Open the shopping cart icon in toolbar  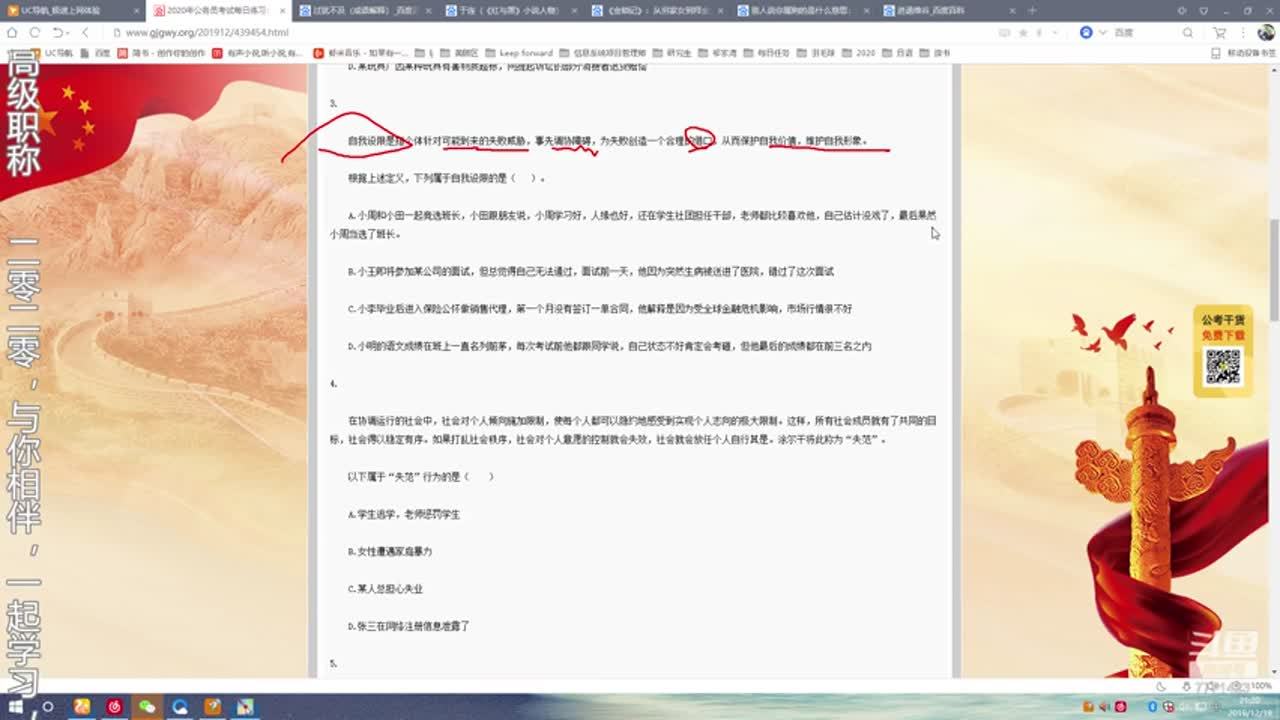[x=1219, y=32]
